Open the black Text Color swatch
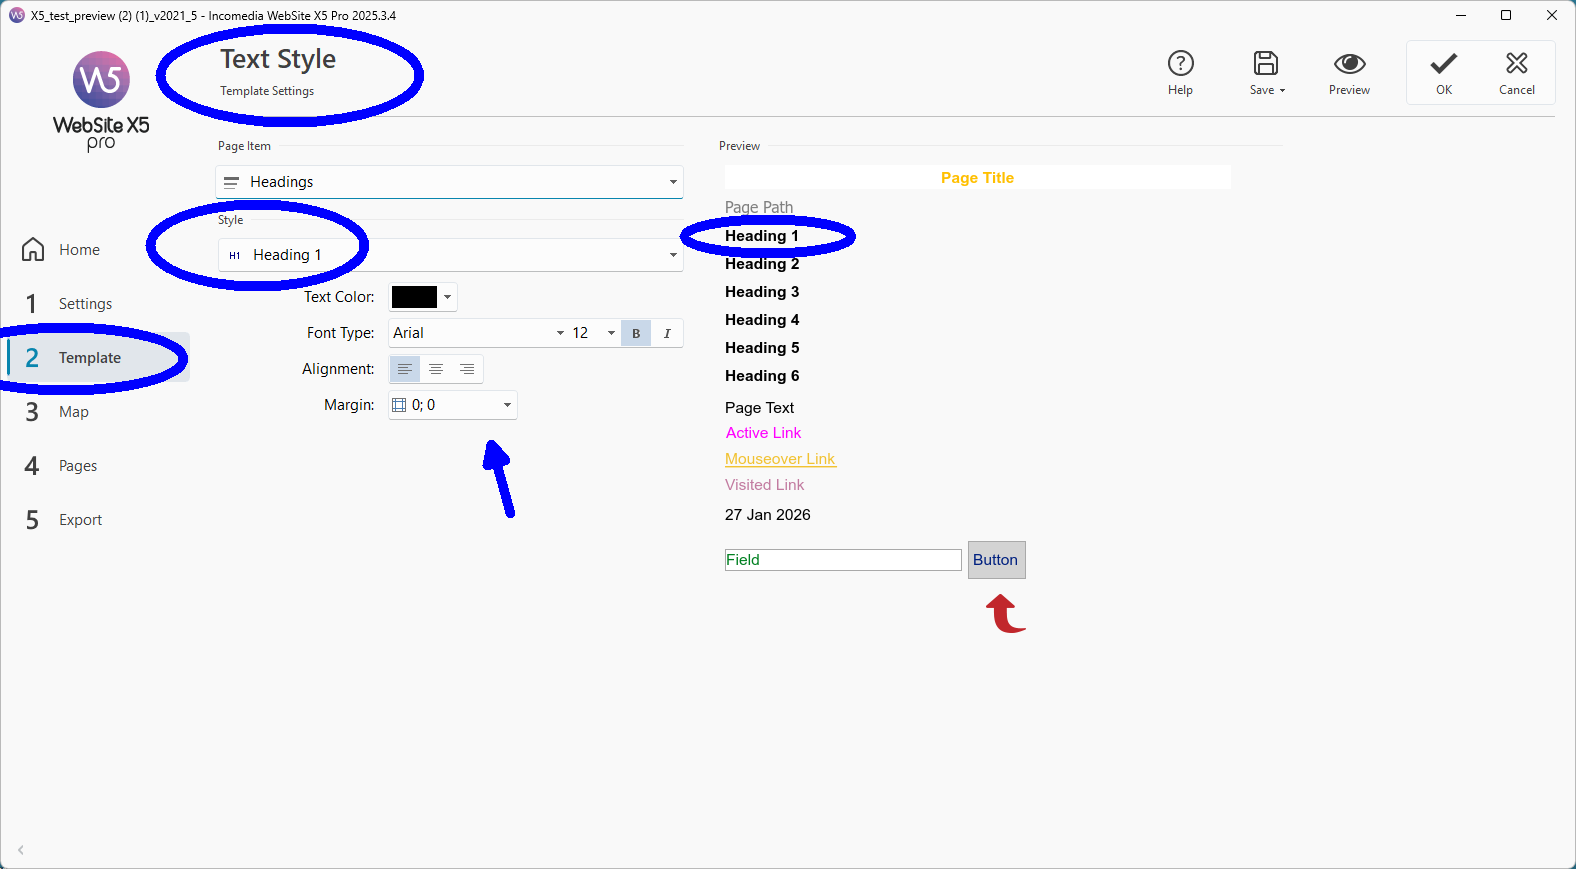 [x=415, y=297]
